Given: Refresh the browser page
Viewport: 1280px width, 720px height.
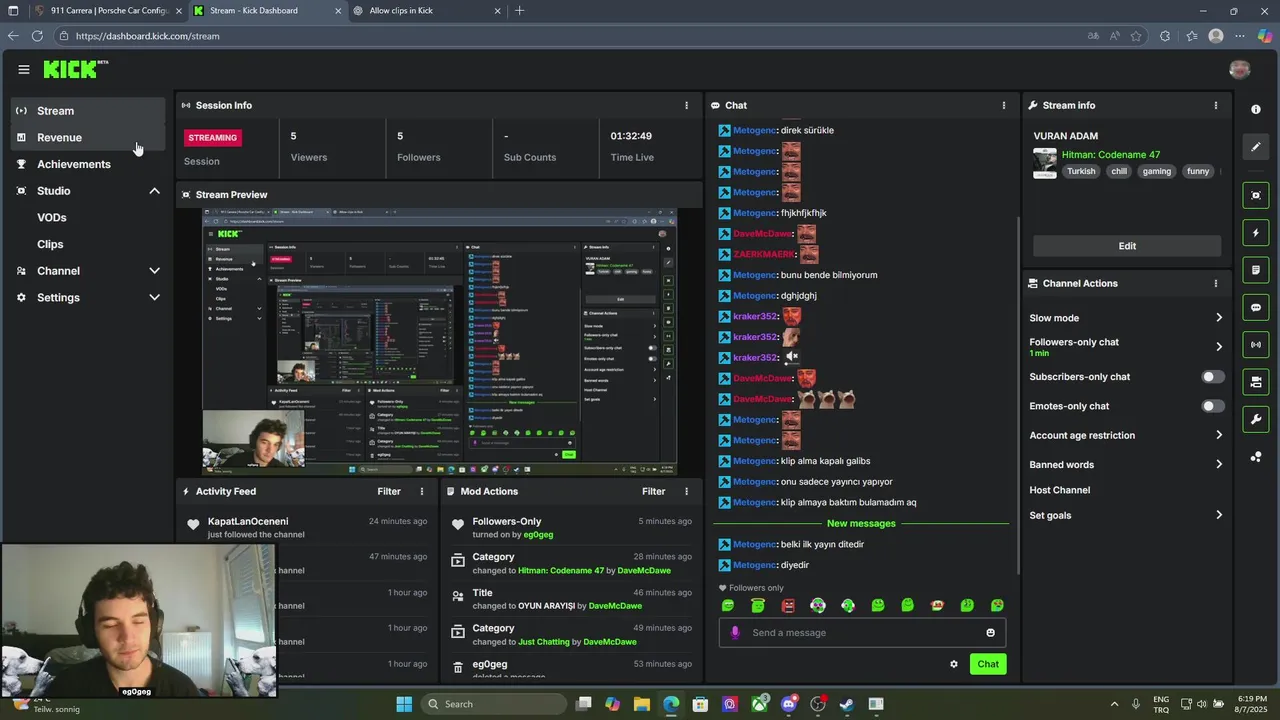Looking at the screenshot, I should point(37,36).
